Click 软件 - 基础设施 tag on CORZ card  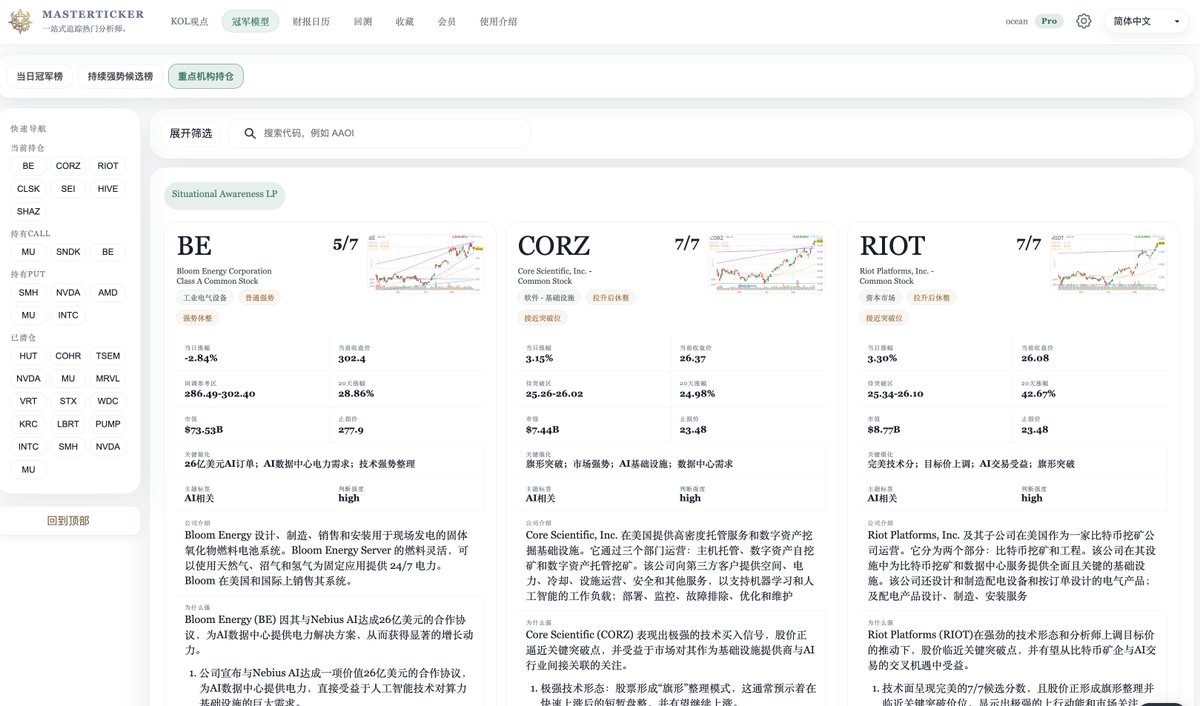click(549, 298)
